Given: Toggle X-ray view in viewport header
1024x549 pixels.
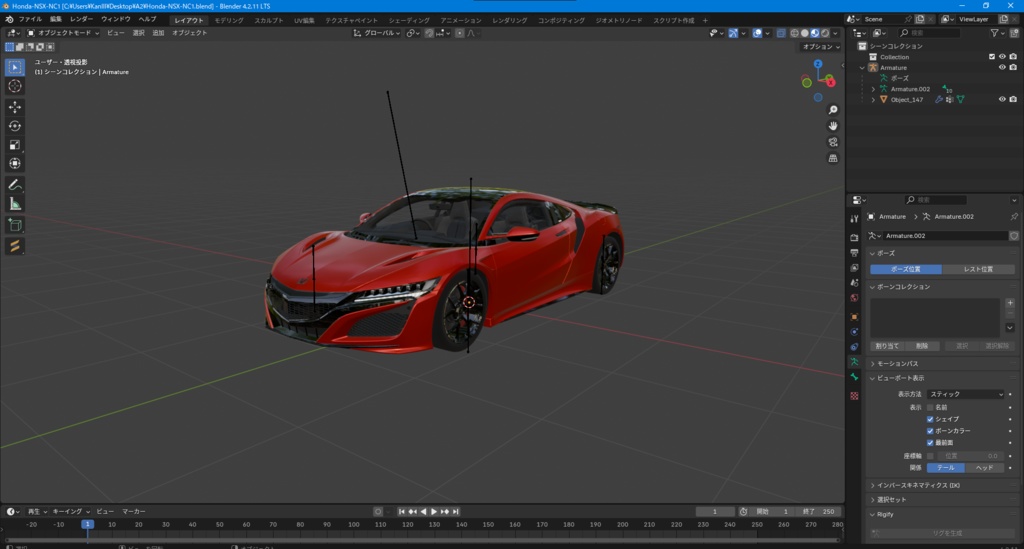Looking at the screenshot, I should pos(779,33).
